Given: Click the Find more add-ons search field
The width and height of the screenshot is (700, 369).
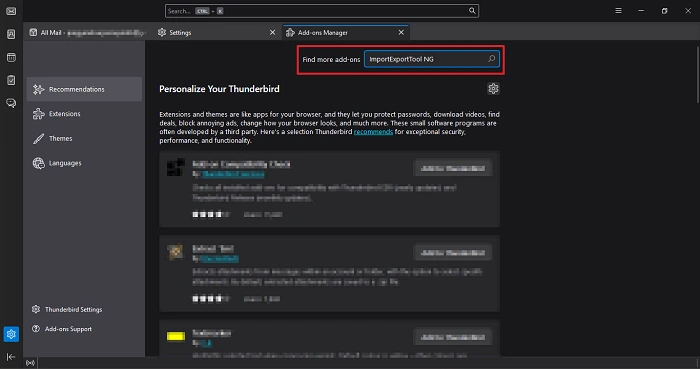Looking at the screenshot, I should (431, 59).
